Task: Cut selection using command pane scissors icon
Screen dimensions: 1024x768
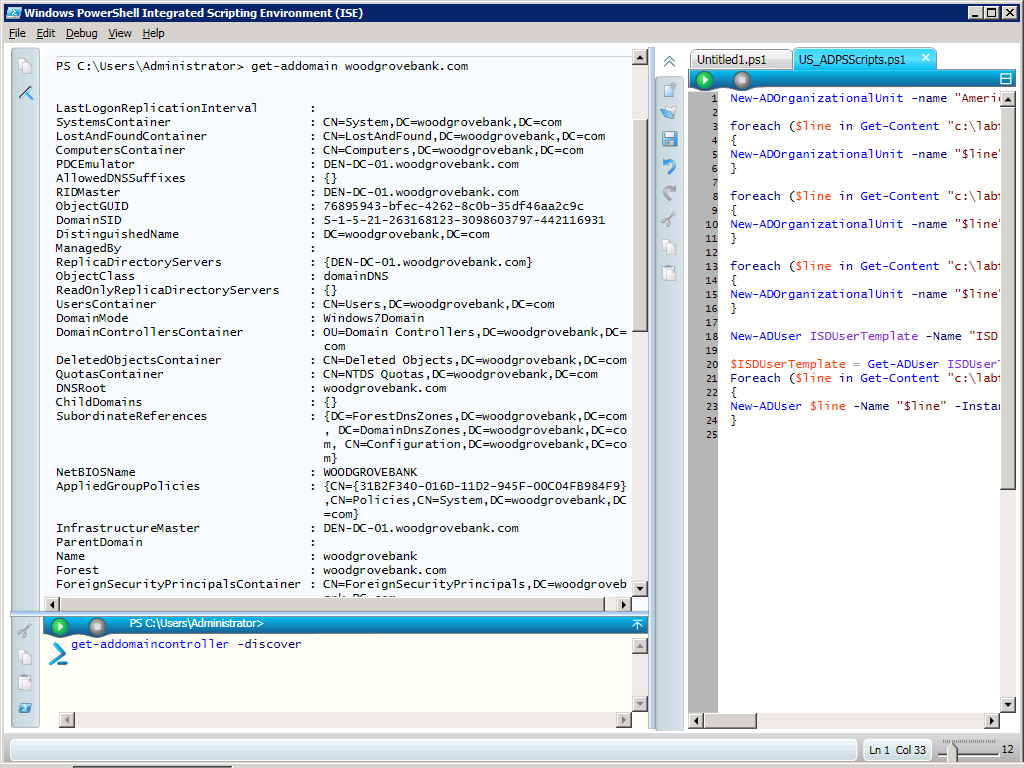Action: pyautogui.click(x=25, y=630)
